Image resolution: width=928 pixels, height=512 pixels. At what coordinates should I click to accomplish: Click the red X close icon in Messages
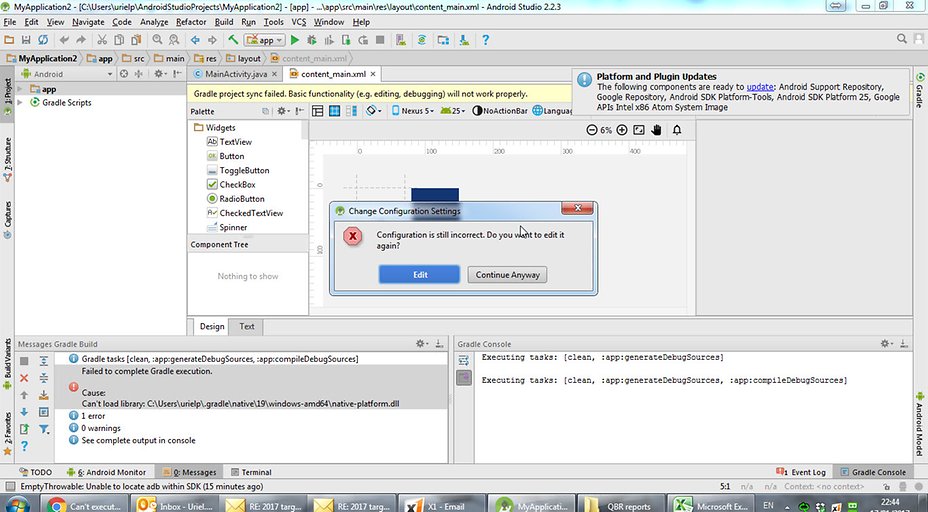click(24, 378)
